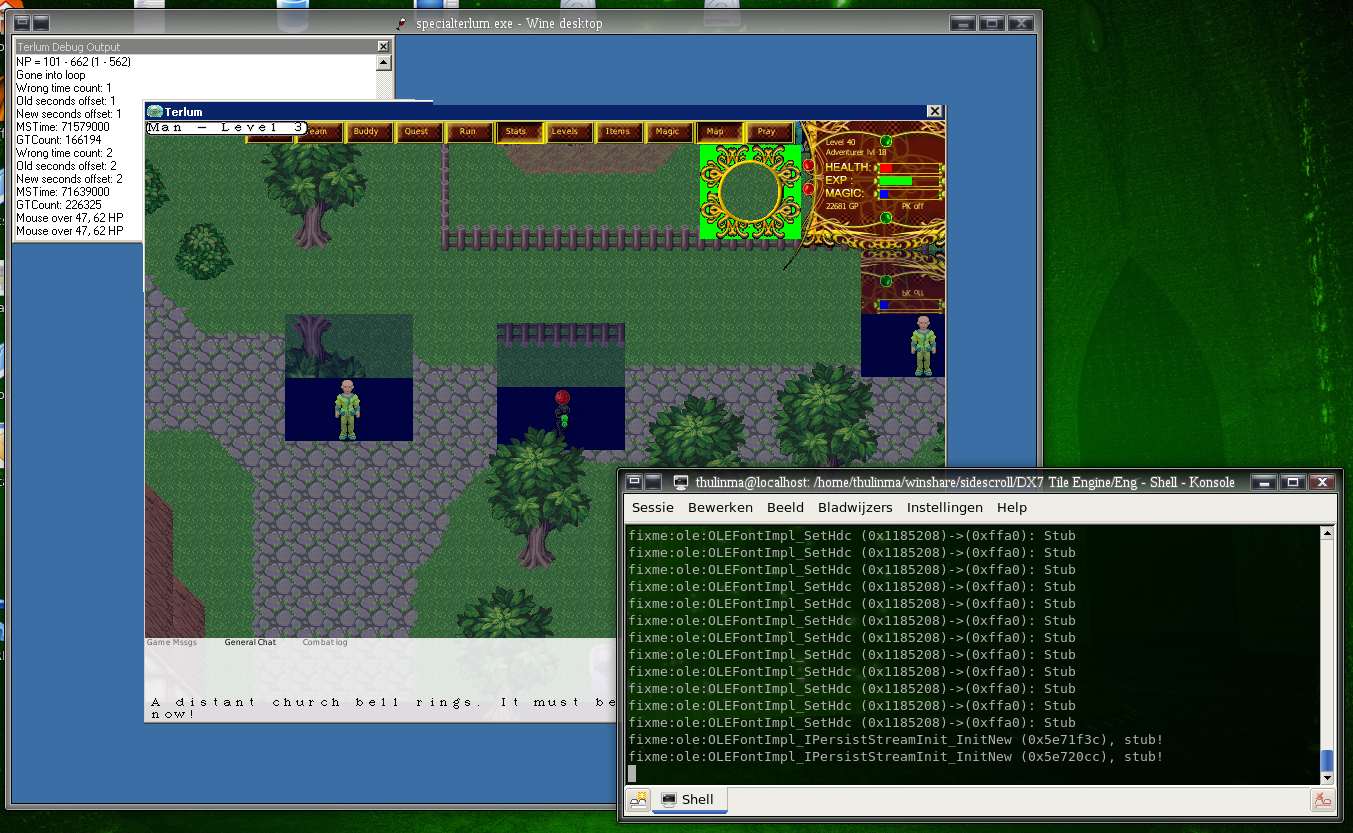The width and height of the screenshot is (1353, 833).
Task: Click the bald character on the left
Action: point(349,409)
